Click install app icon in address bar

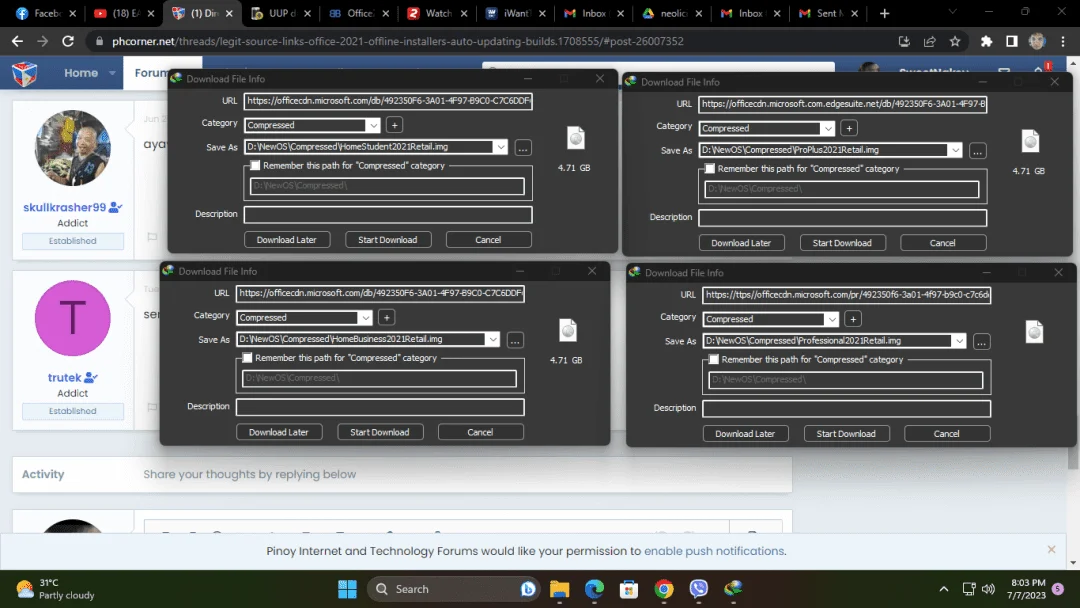(x=904, y=41)
